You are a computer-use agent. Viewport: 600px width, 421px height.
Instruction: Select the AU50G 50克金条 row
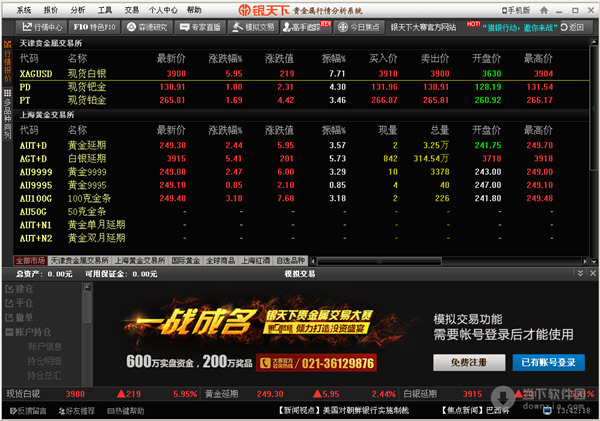click(x=301, y=212)
